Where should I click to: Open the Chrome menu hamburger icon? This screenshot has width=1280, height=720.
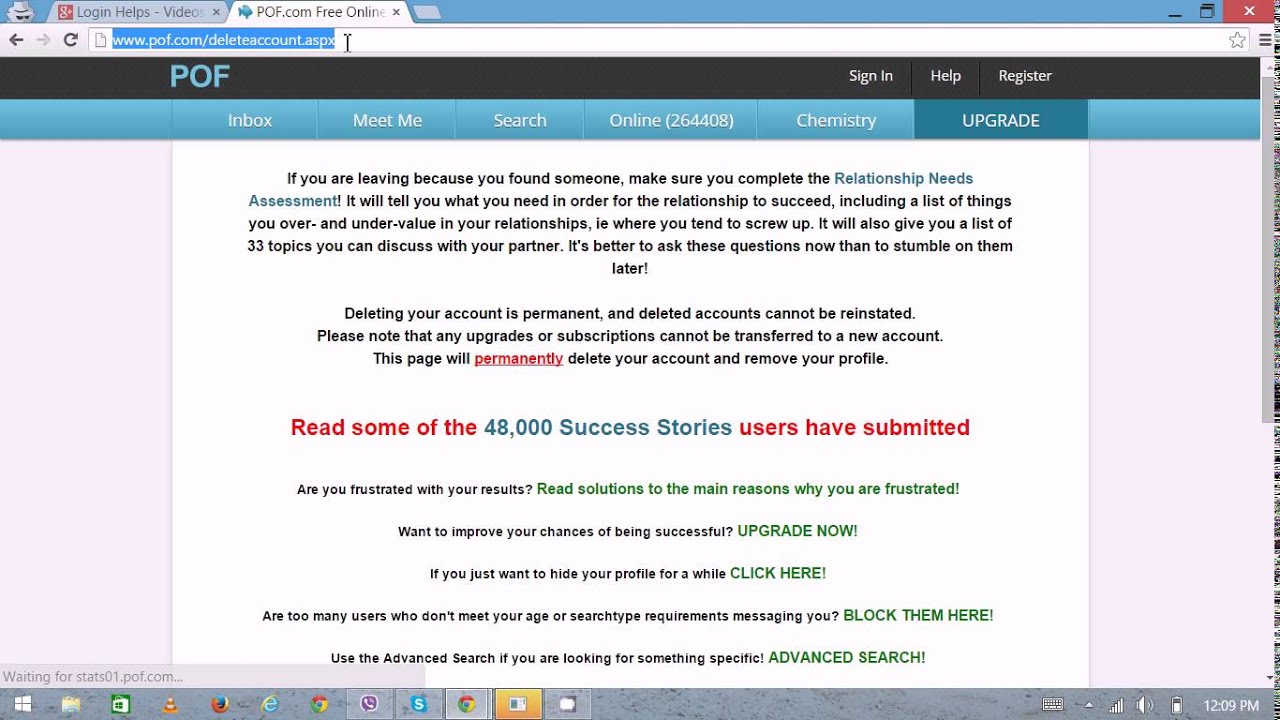click(1266, 40)
